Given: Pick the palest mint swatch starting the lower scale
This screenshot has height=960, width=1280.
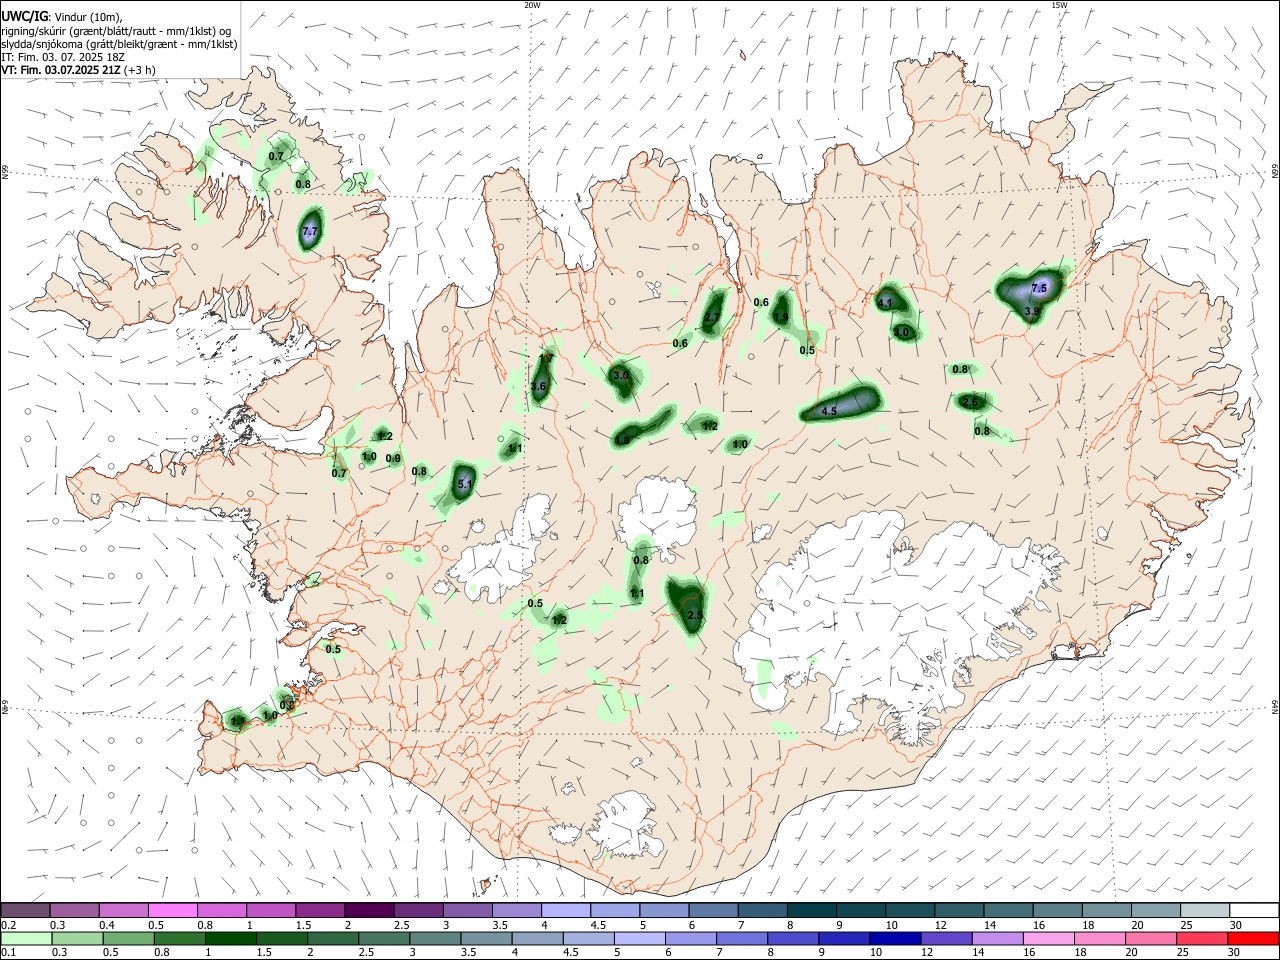Looking at the screenshot, I should [x=25, y=938].
